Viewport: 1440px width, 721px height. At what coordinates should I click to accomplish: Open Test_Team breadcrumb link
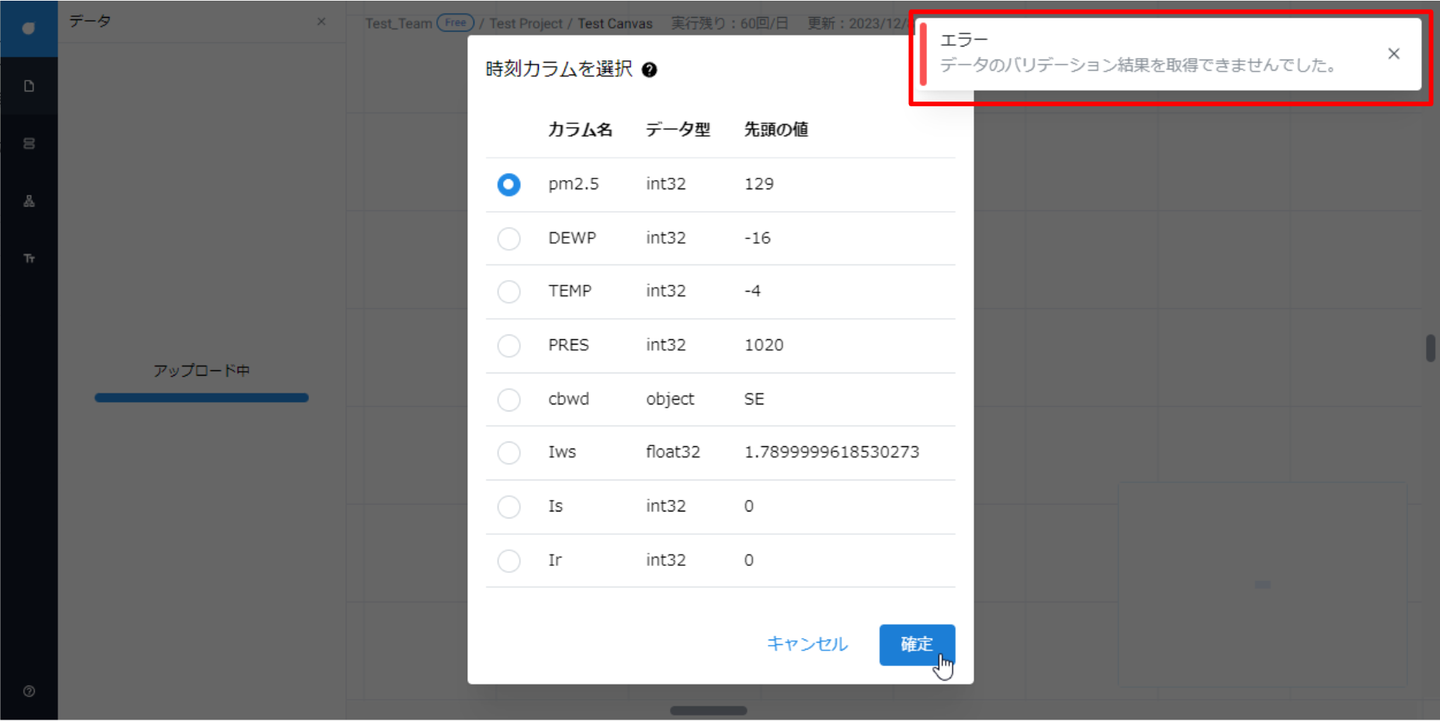coord(398,23)
